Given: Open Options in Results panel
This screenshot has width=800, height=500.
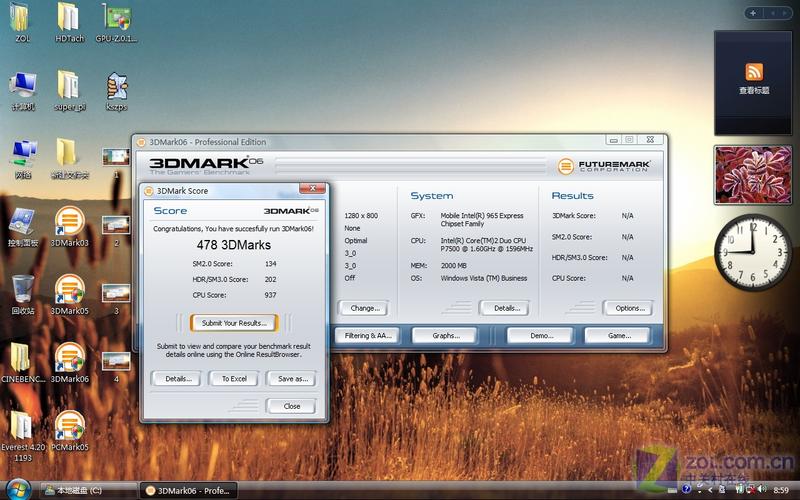Looking at the screenshot, I should click(630, 308).
